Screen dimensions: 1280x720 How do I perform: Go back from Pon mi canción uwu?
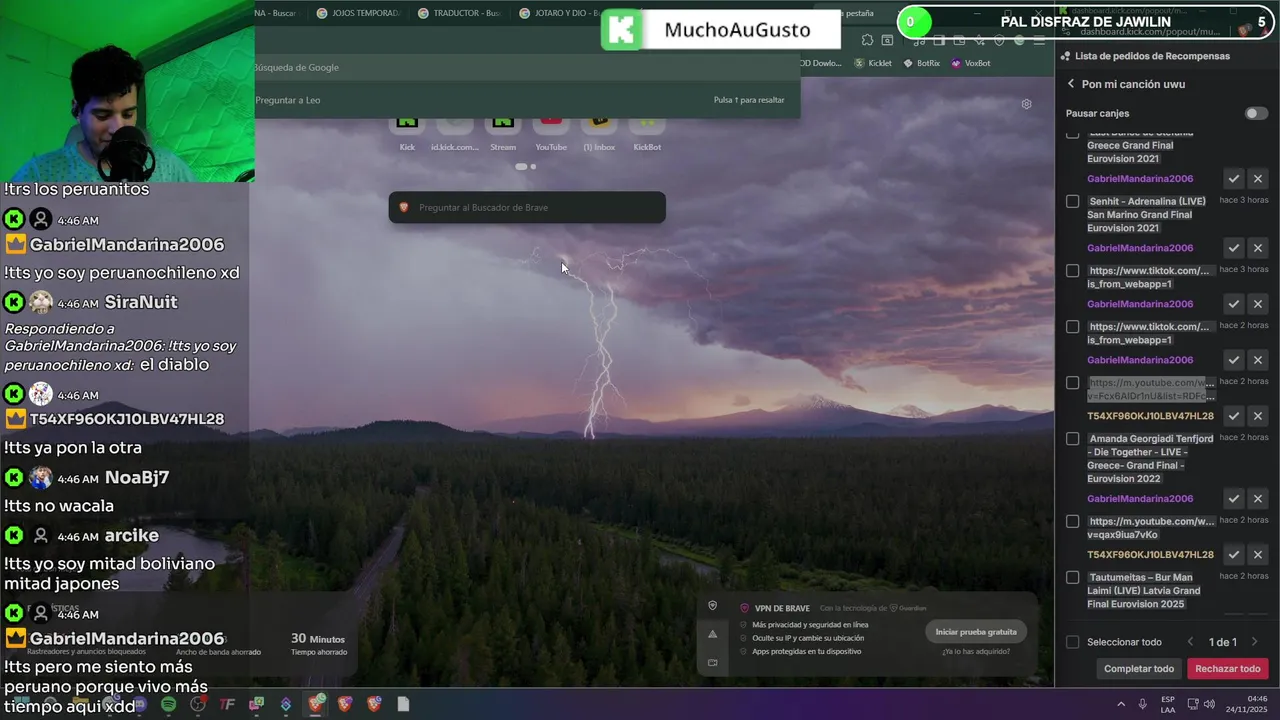click(1071, 84)
